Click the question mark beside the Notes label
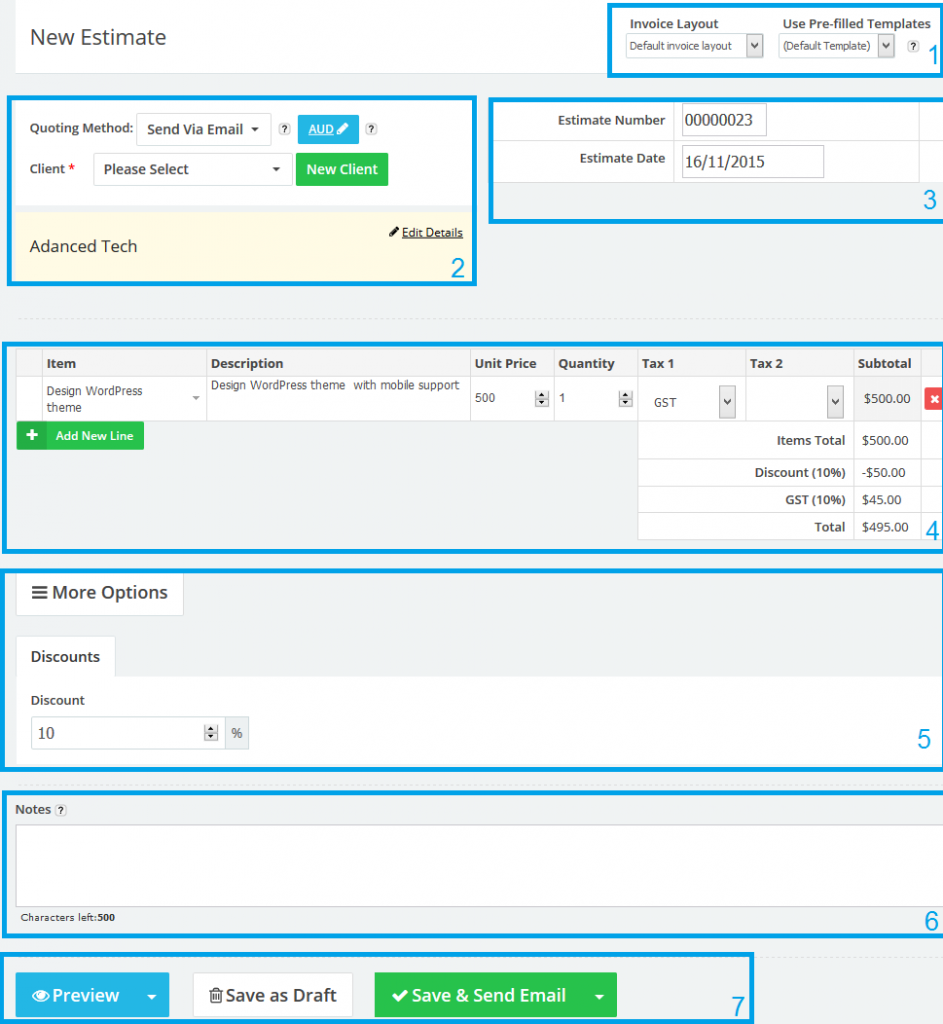 (x=62, y=809)
